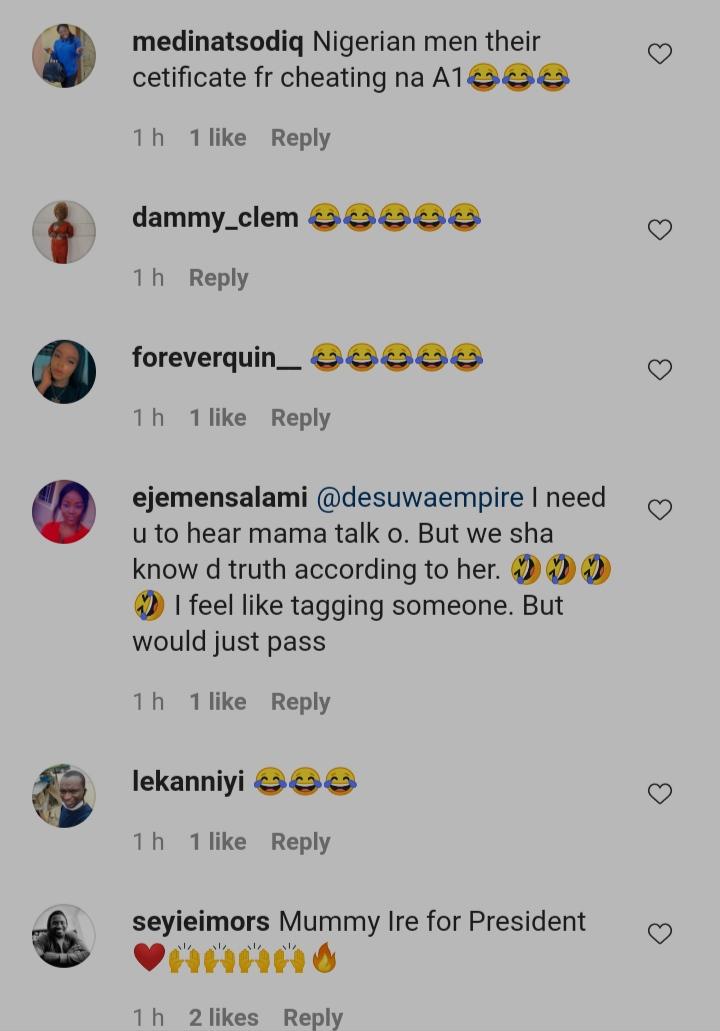Open dammy_clem's profile picture
Viewport: 720px width, 1031px height.
(64, 232)
